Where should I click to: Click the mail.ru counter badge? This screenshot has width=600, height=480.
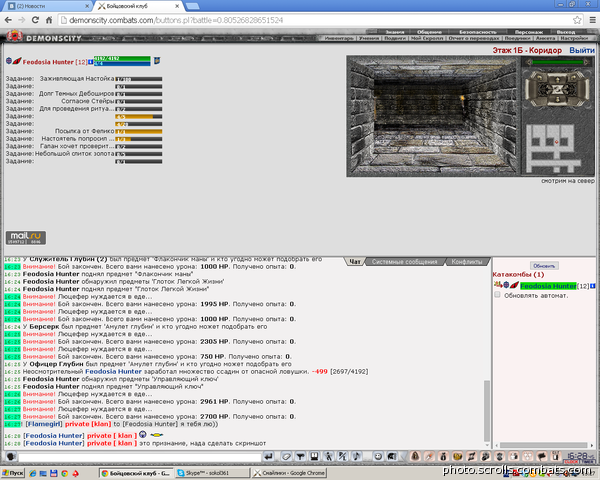(26, 237)
